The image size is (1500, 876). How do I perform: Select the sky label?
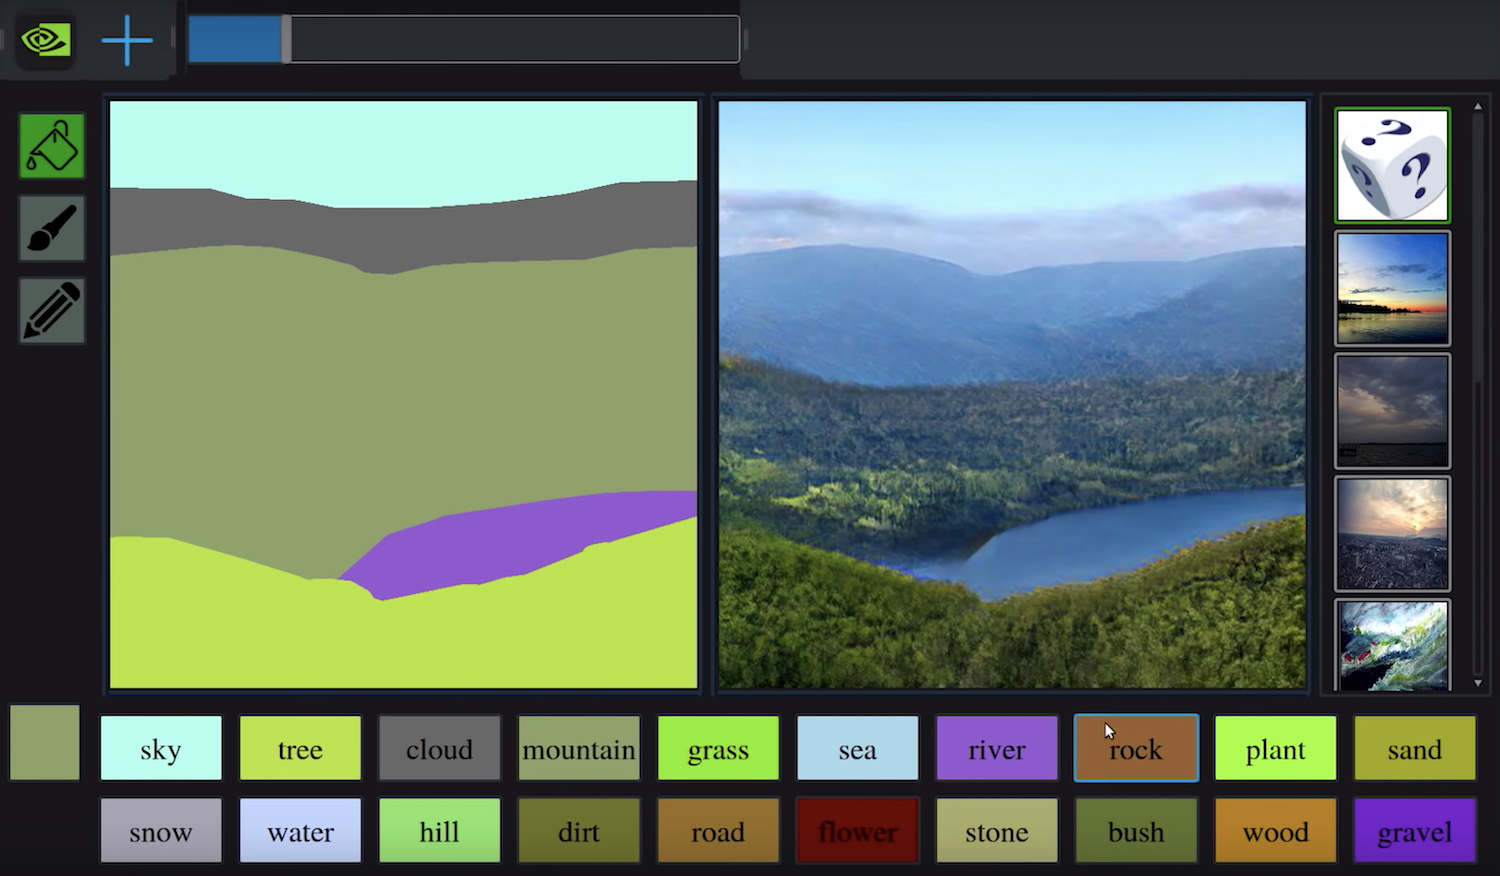(x=161, y=748)
